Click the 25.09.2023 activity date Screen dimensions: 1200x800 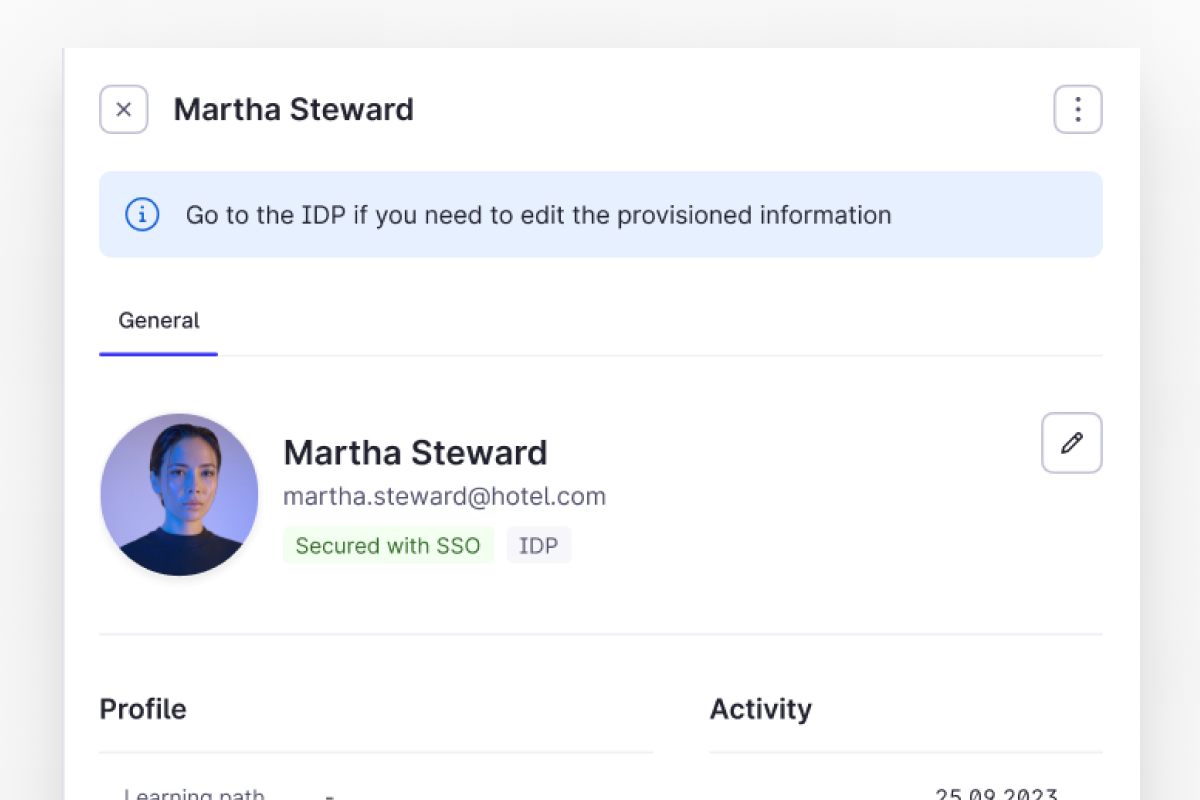click(x=996, y=794)
